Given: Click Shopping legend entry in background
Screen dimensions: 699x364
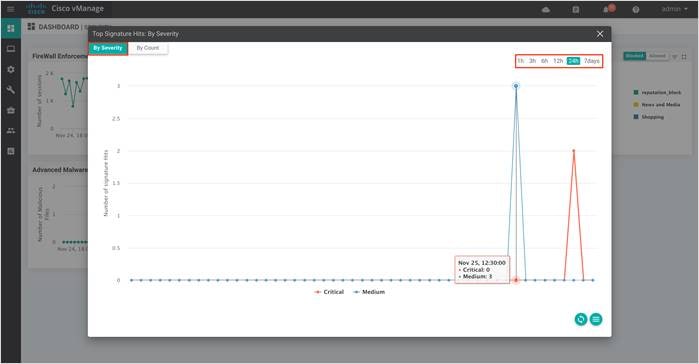Looking at the screenshot, I should (649, 117).
